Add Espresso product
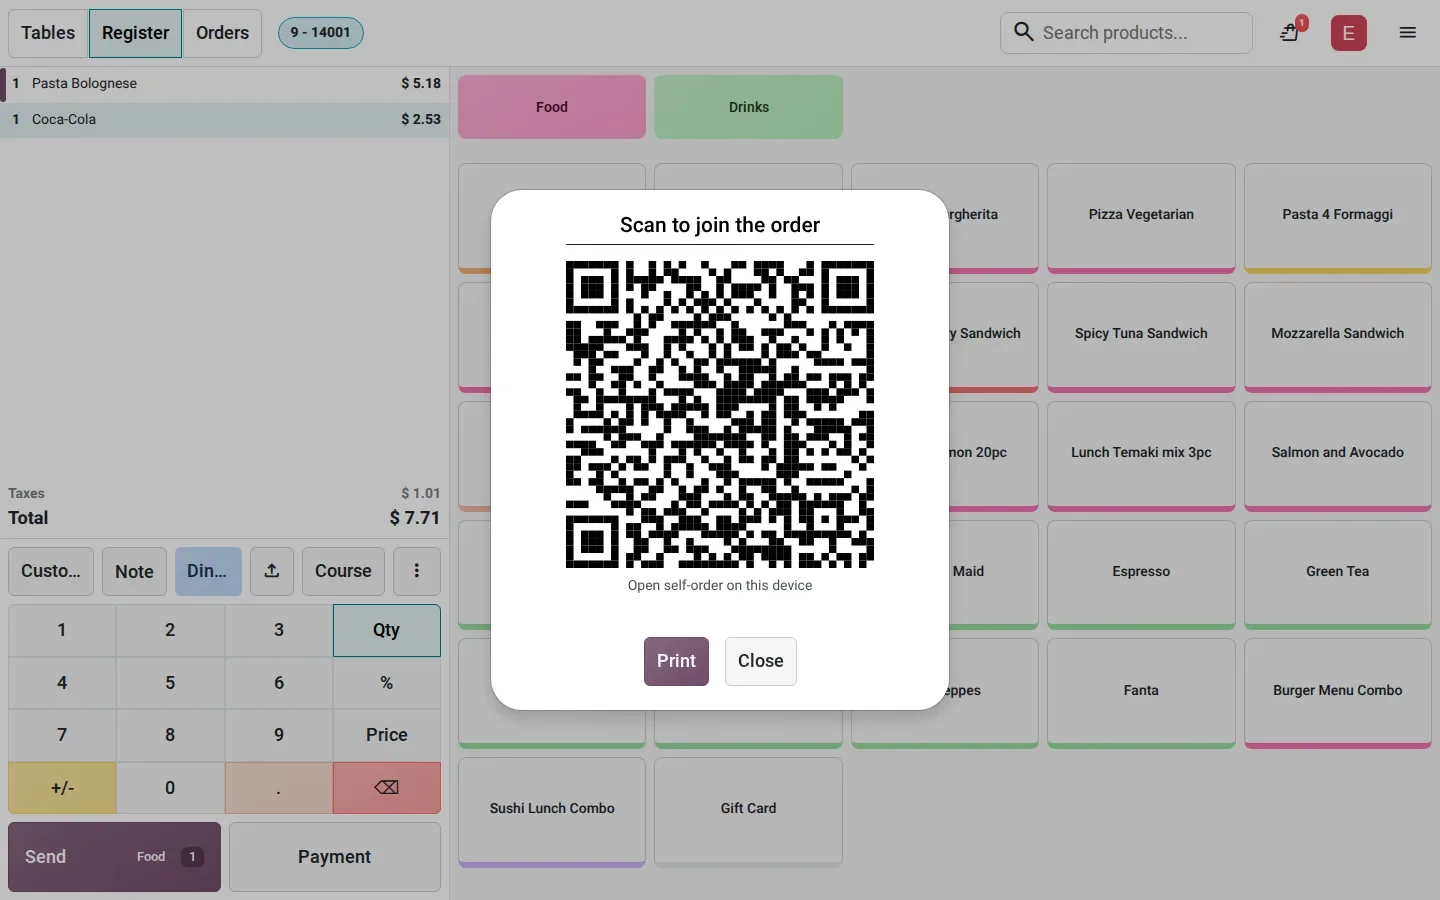This screenshot has height=900, width=1440. click(1141, 575)
